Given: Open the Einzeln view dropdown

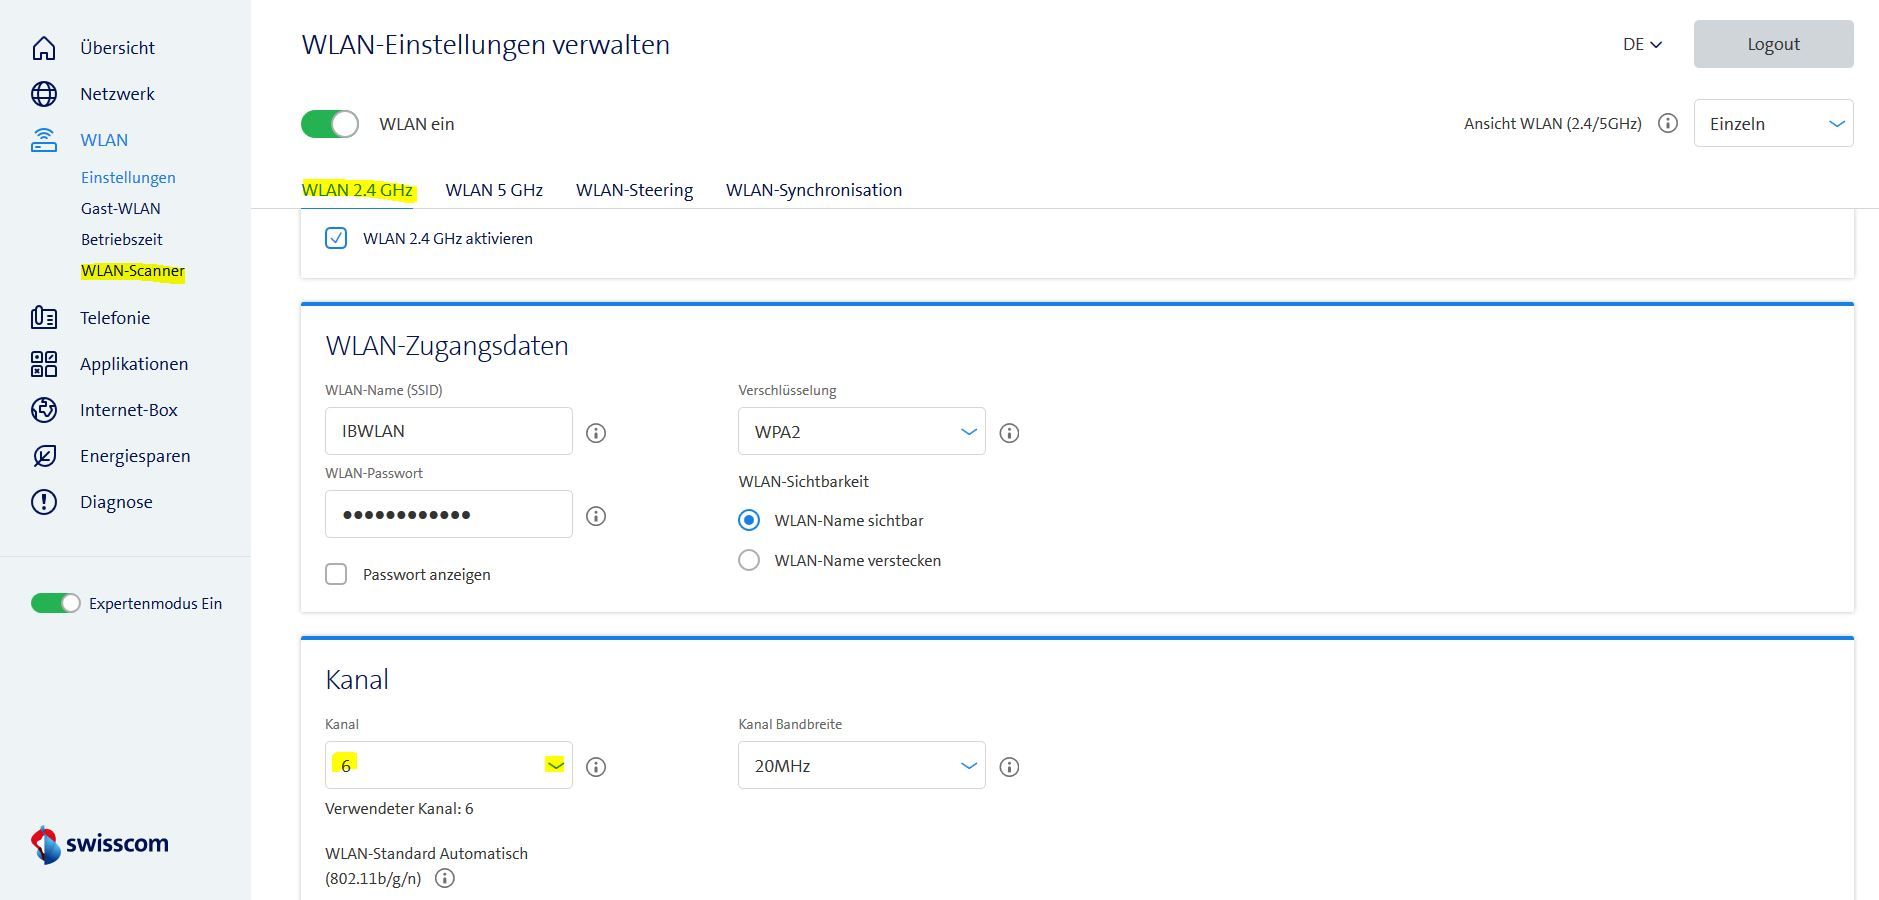Looking at the screenshot, I should tap(1774, 123).
